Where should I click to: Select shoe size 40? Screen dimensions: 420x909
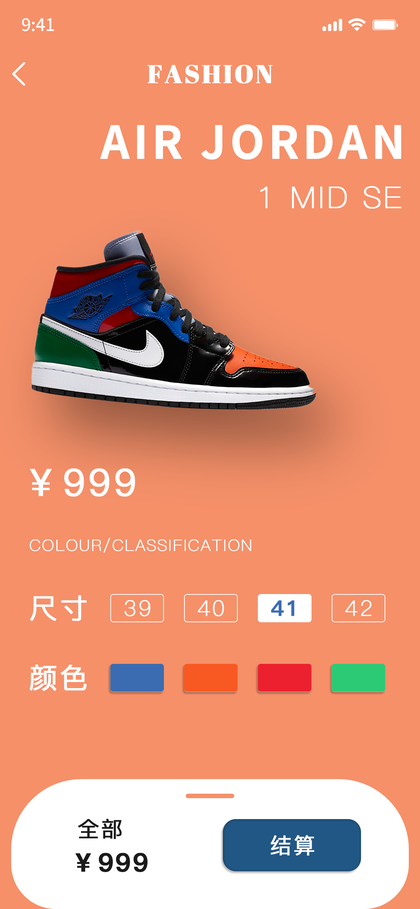click(x=211, y=608)
